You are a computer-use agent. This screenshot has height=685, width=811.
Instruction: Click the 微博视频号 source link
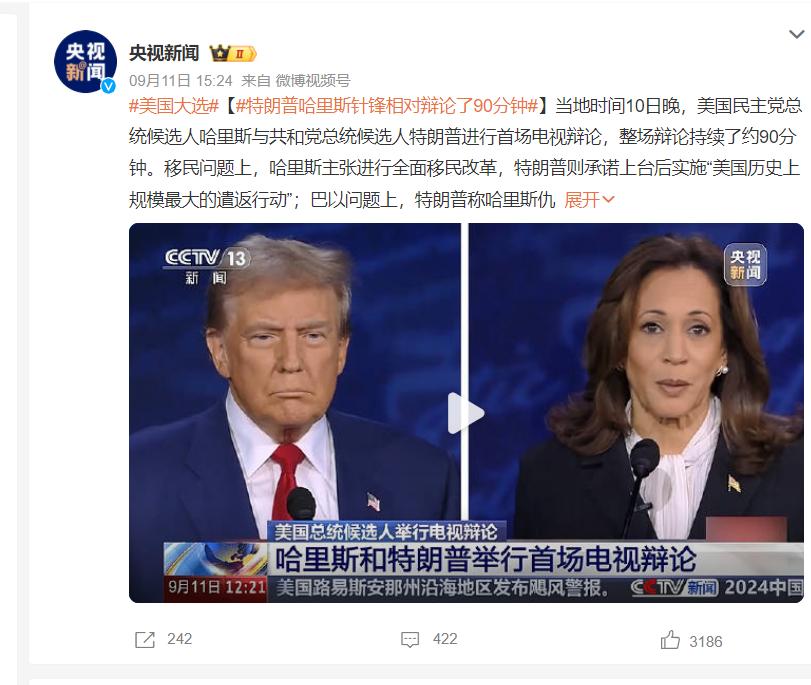[312, 81]
